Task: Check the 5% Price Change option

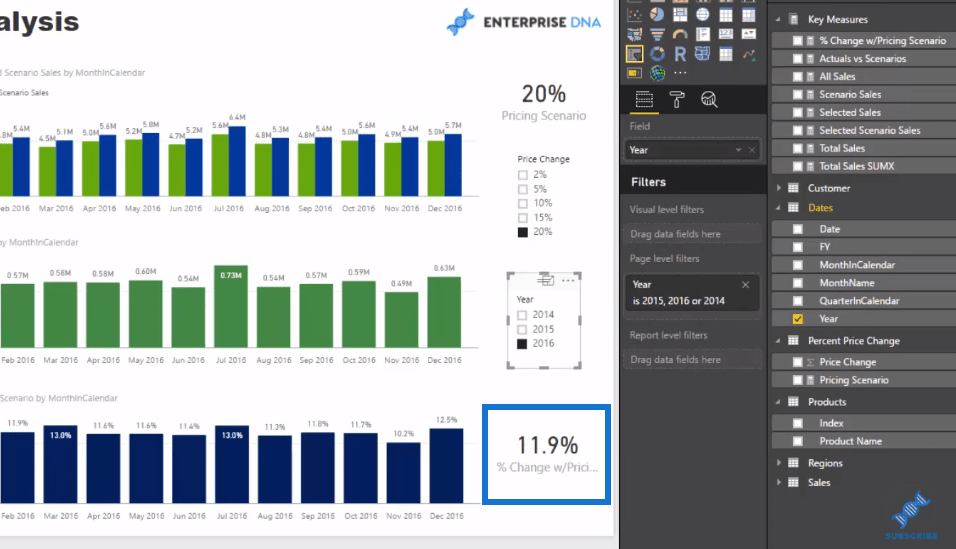Action: [523, 189]
